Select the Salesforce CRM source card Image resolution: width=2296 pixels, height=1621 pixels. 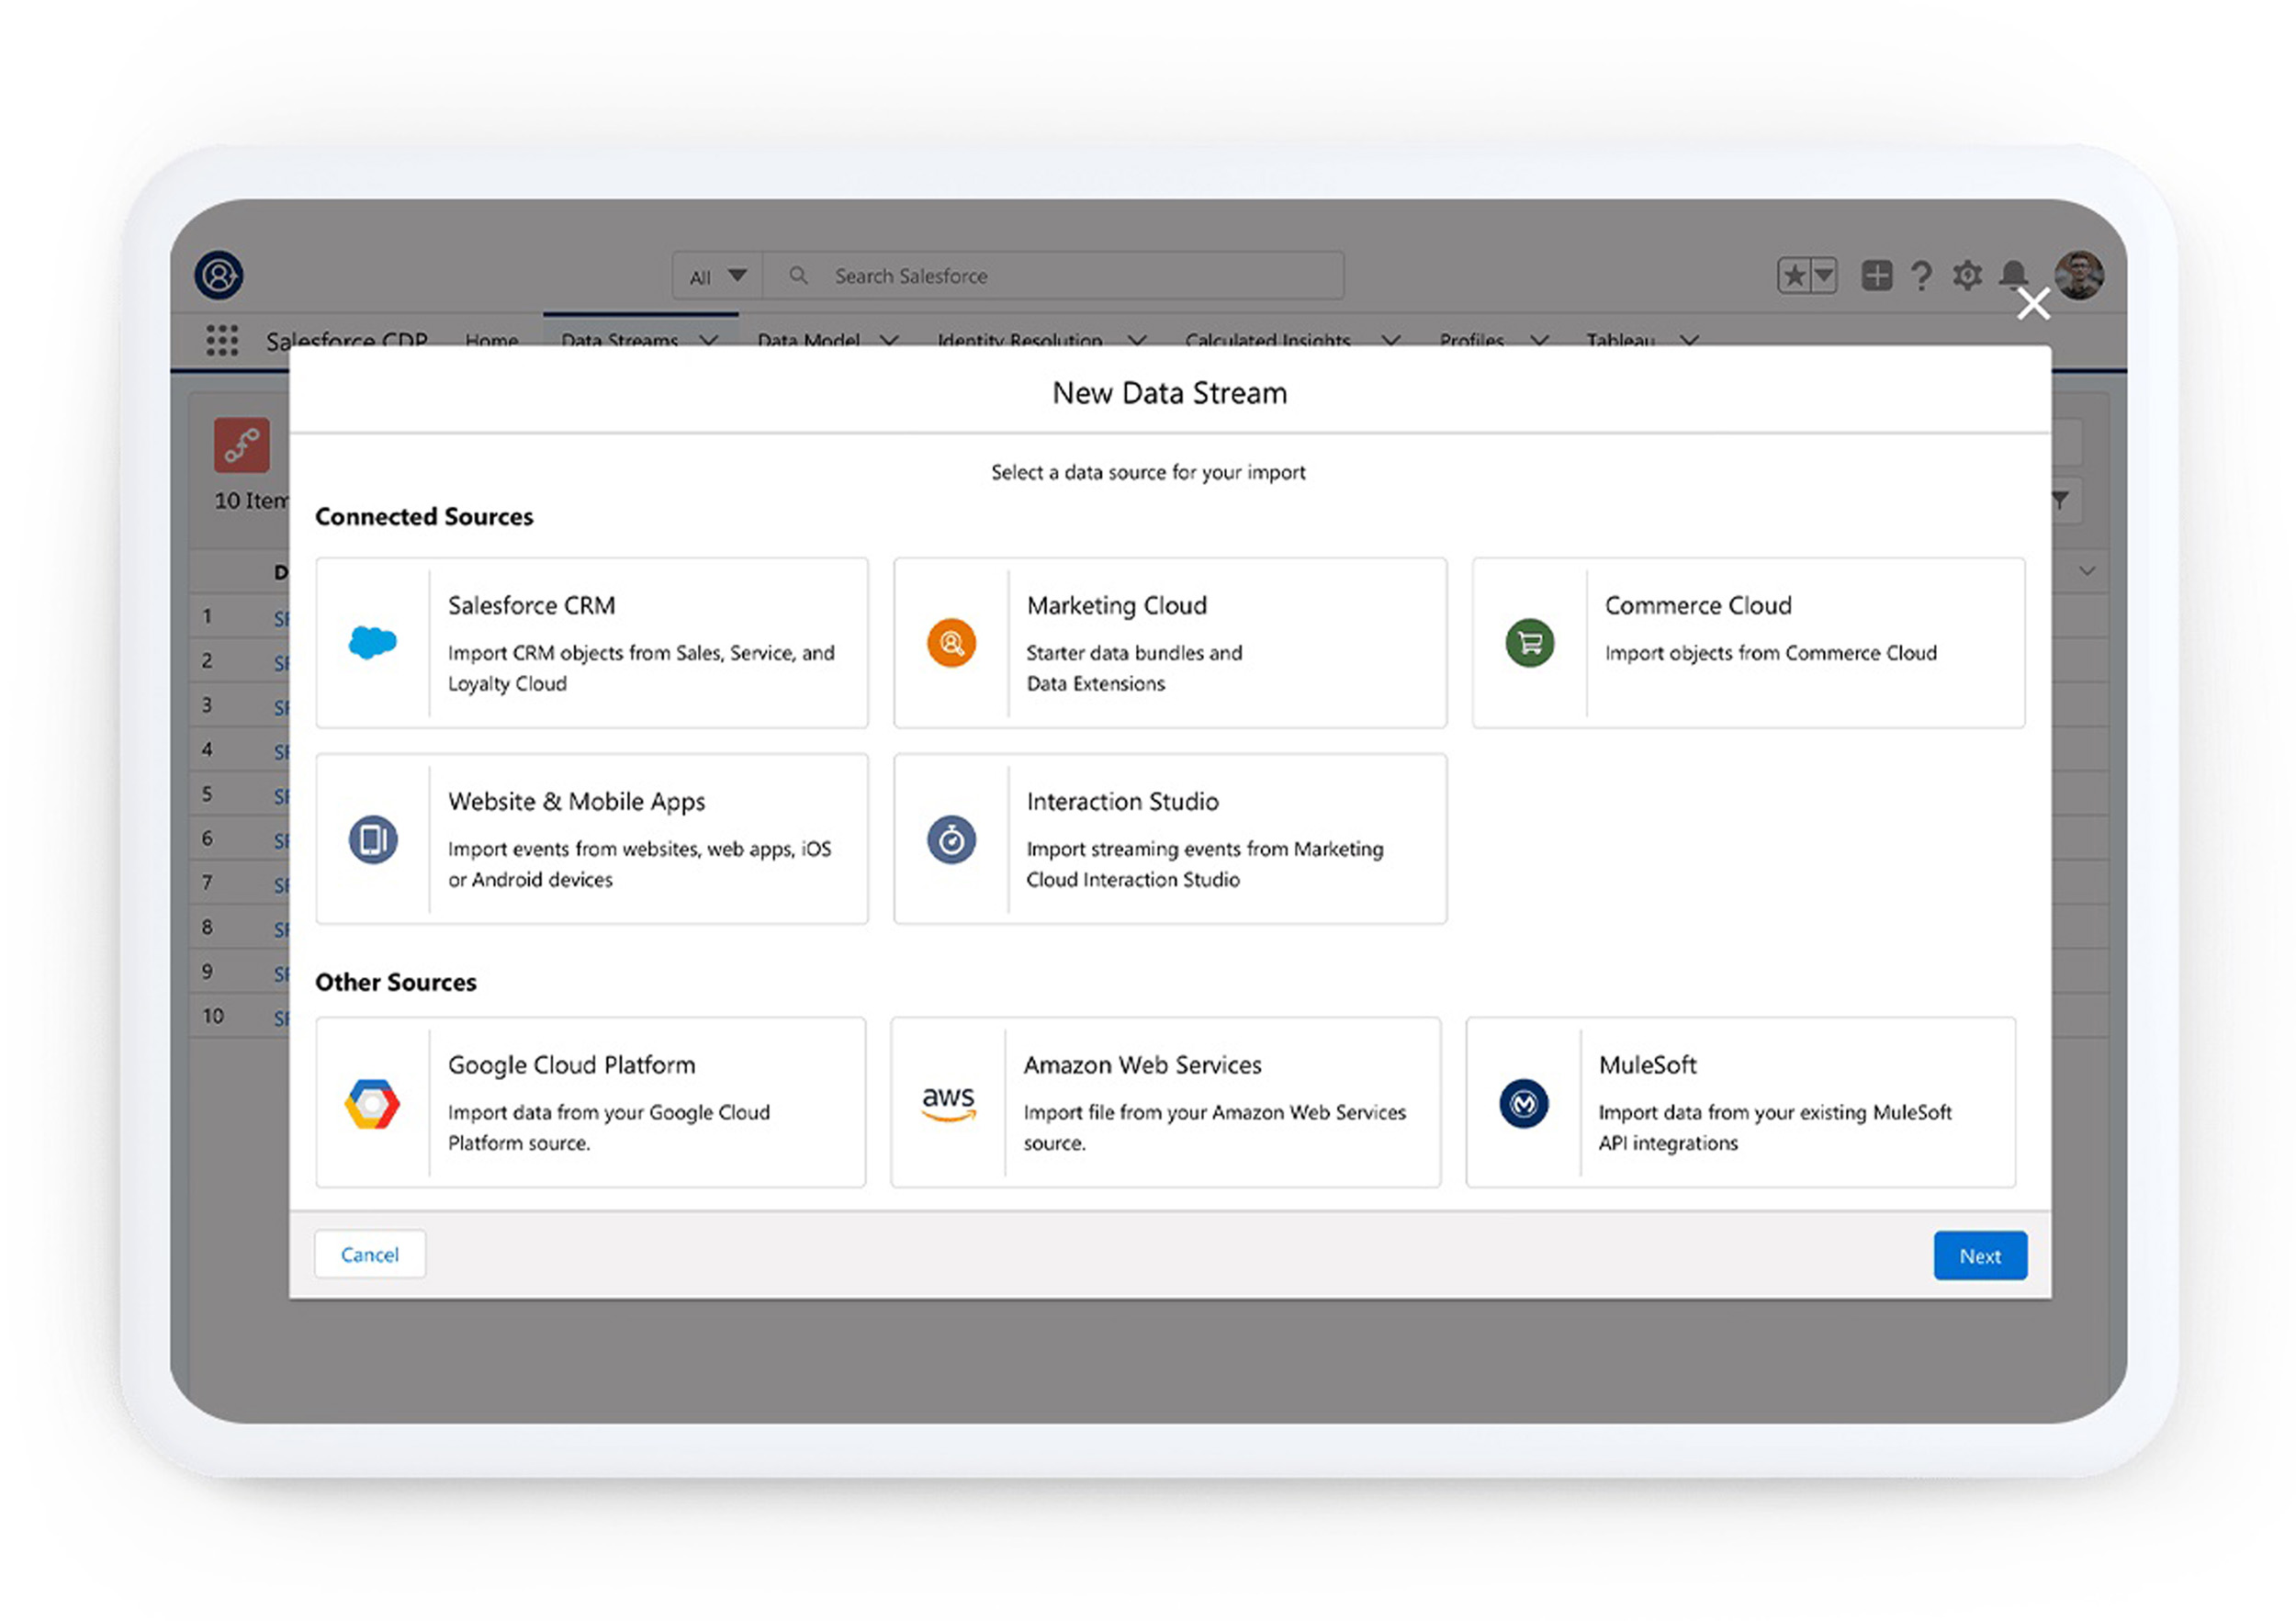point(592,642)
